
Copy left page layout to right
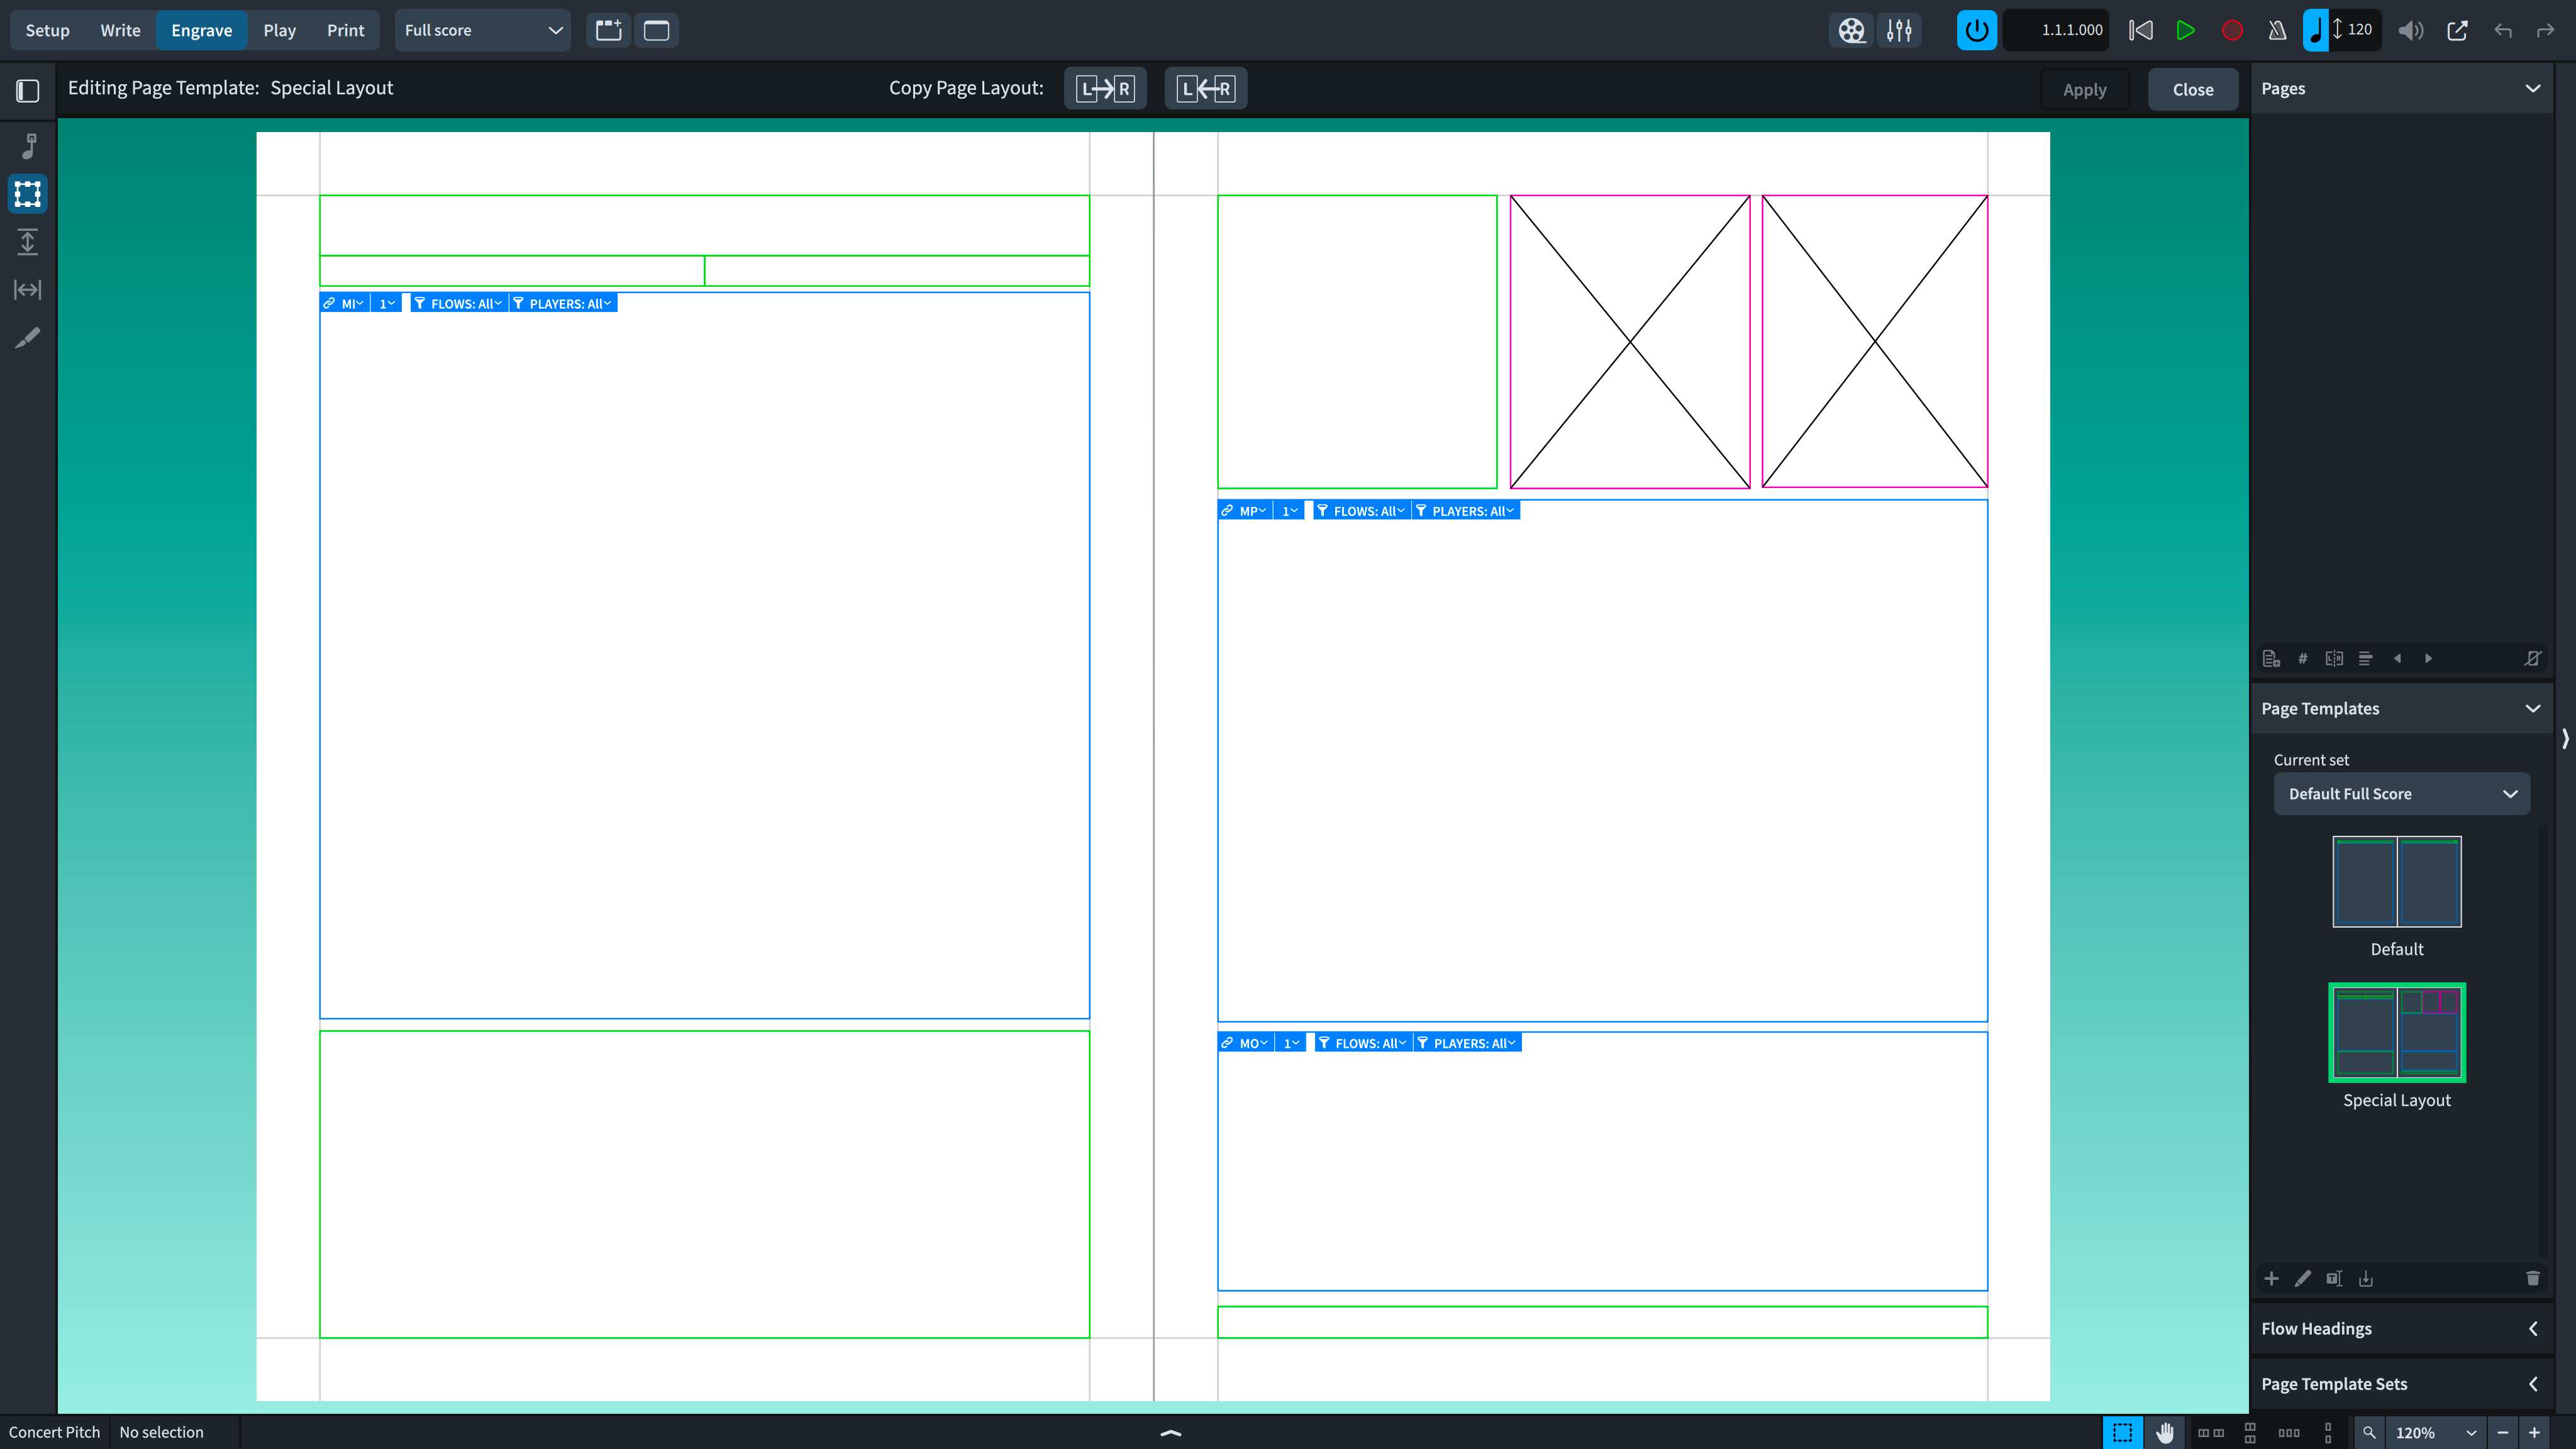tap(1105, 89)
